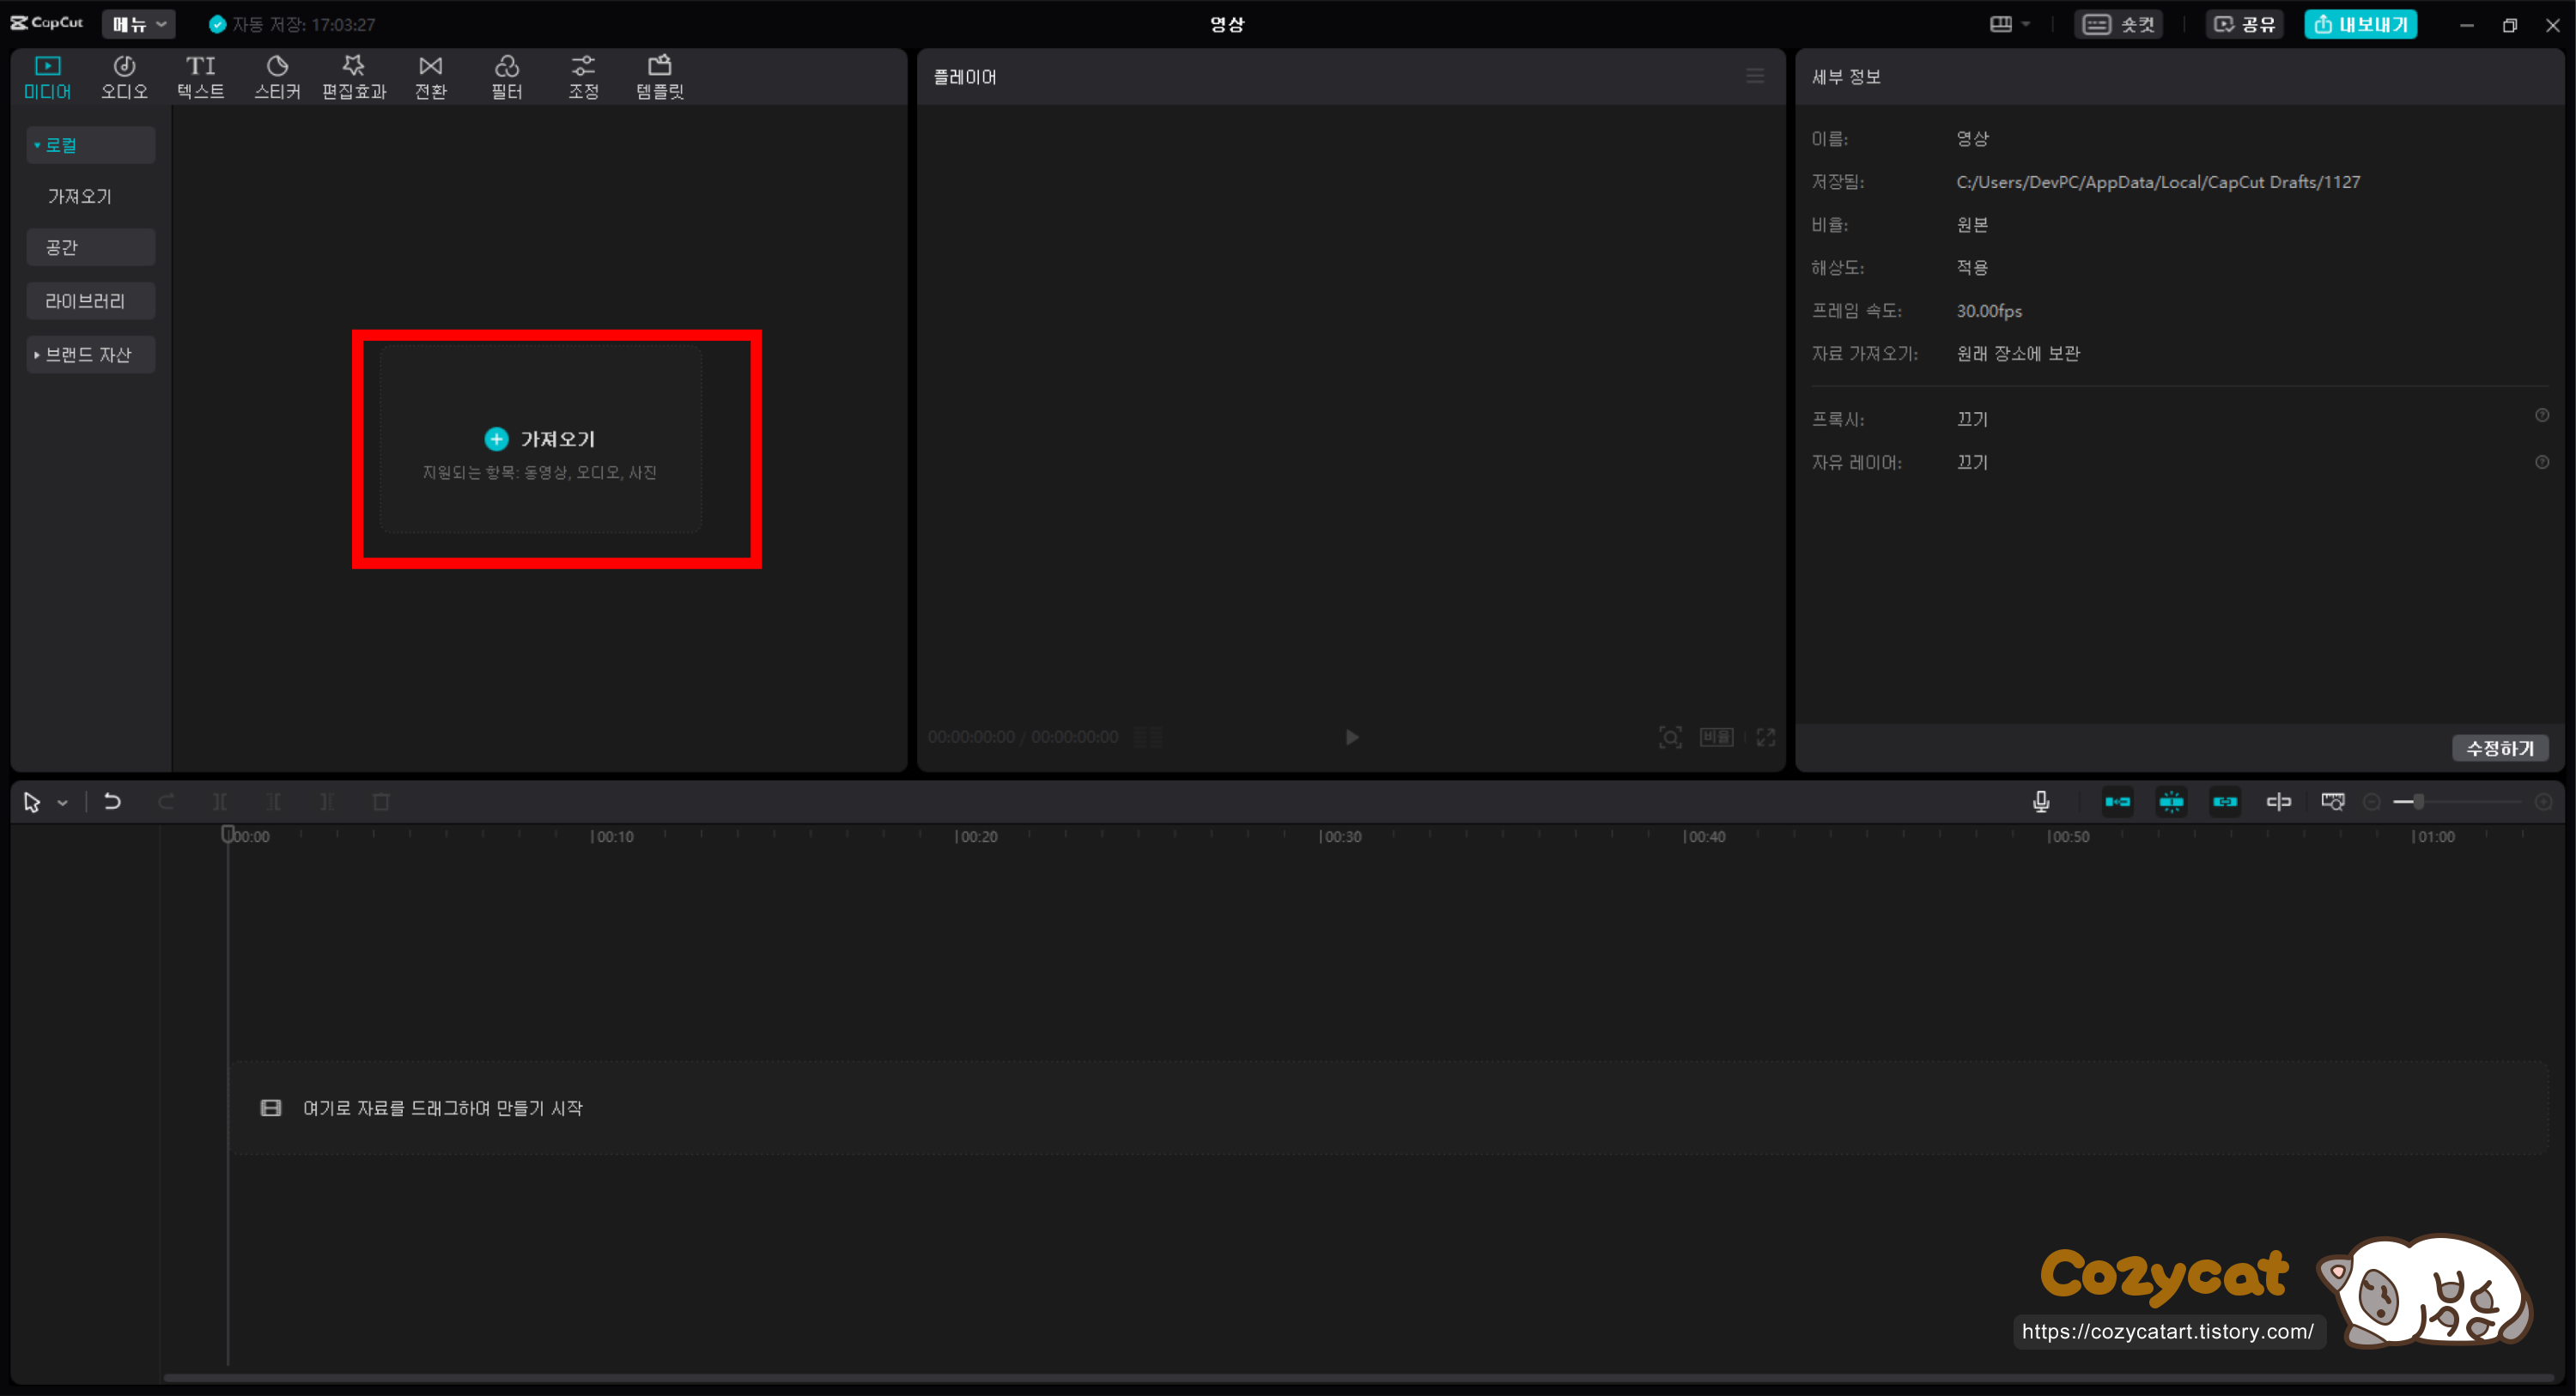The height and width of the screenshot is (1396, 2576).
Task: Toggle main track magnet on timeline
Action: [x=2117, y=801]
